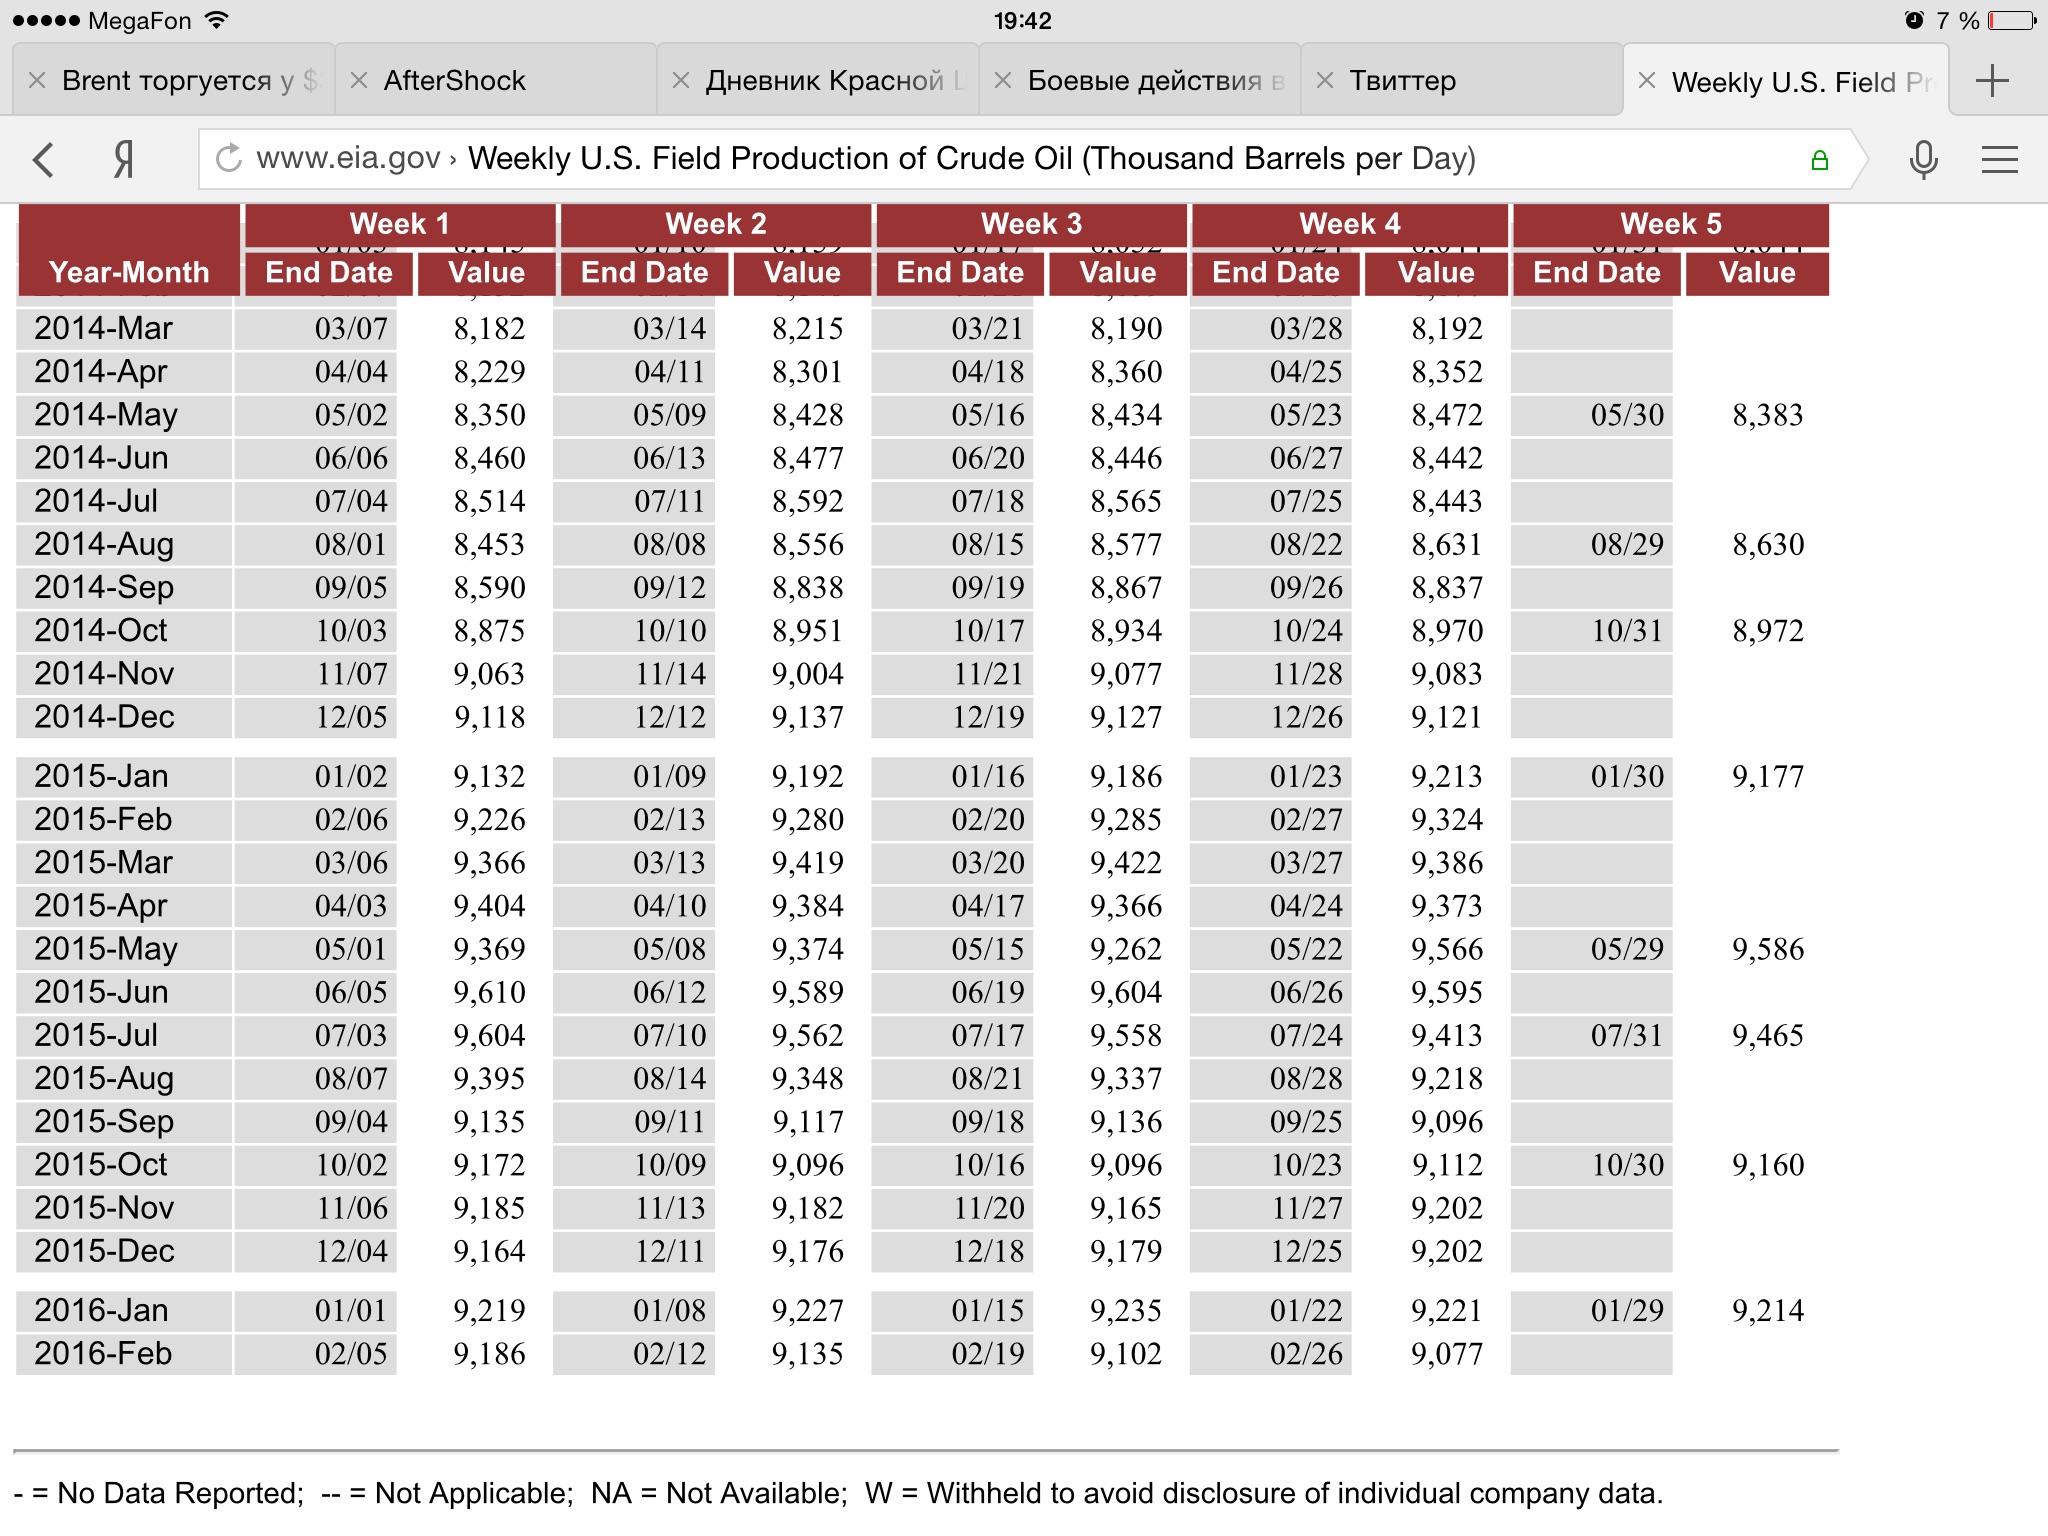
Task: Tap the battery indicator in status bar
Action: click(x=2012, y=20)
